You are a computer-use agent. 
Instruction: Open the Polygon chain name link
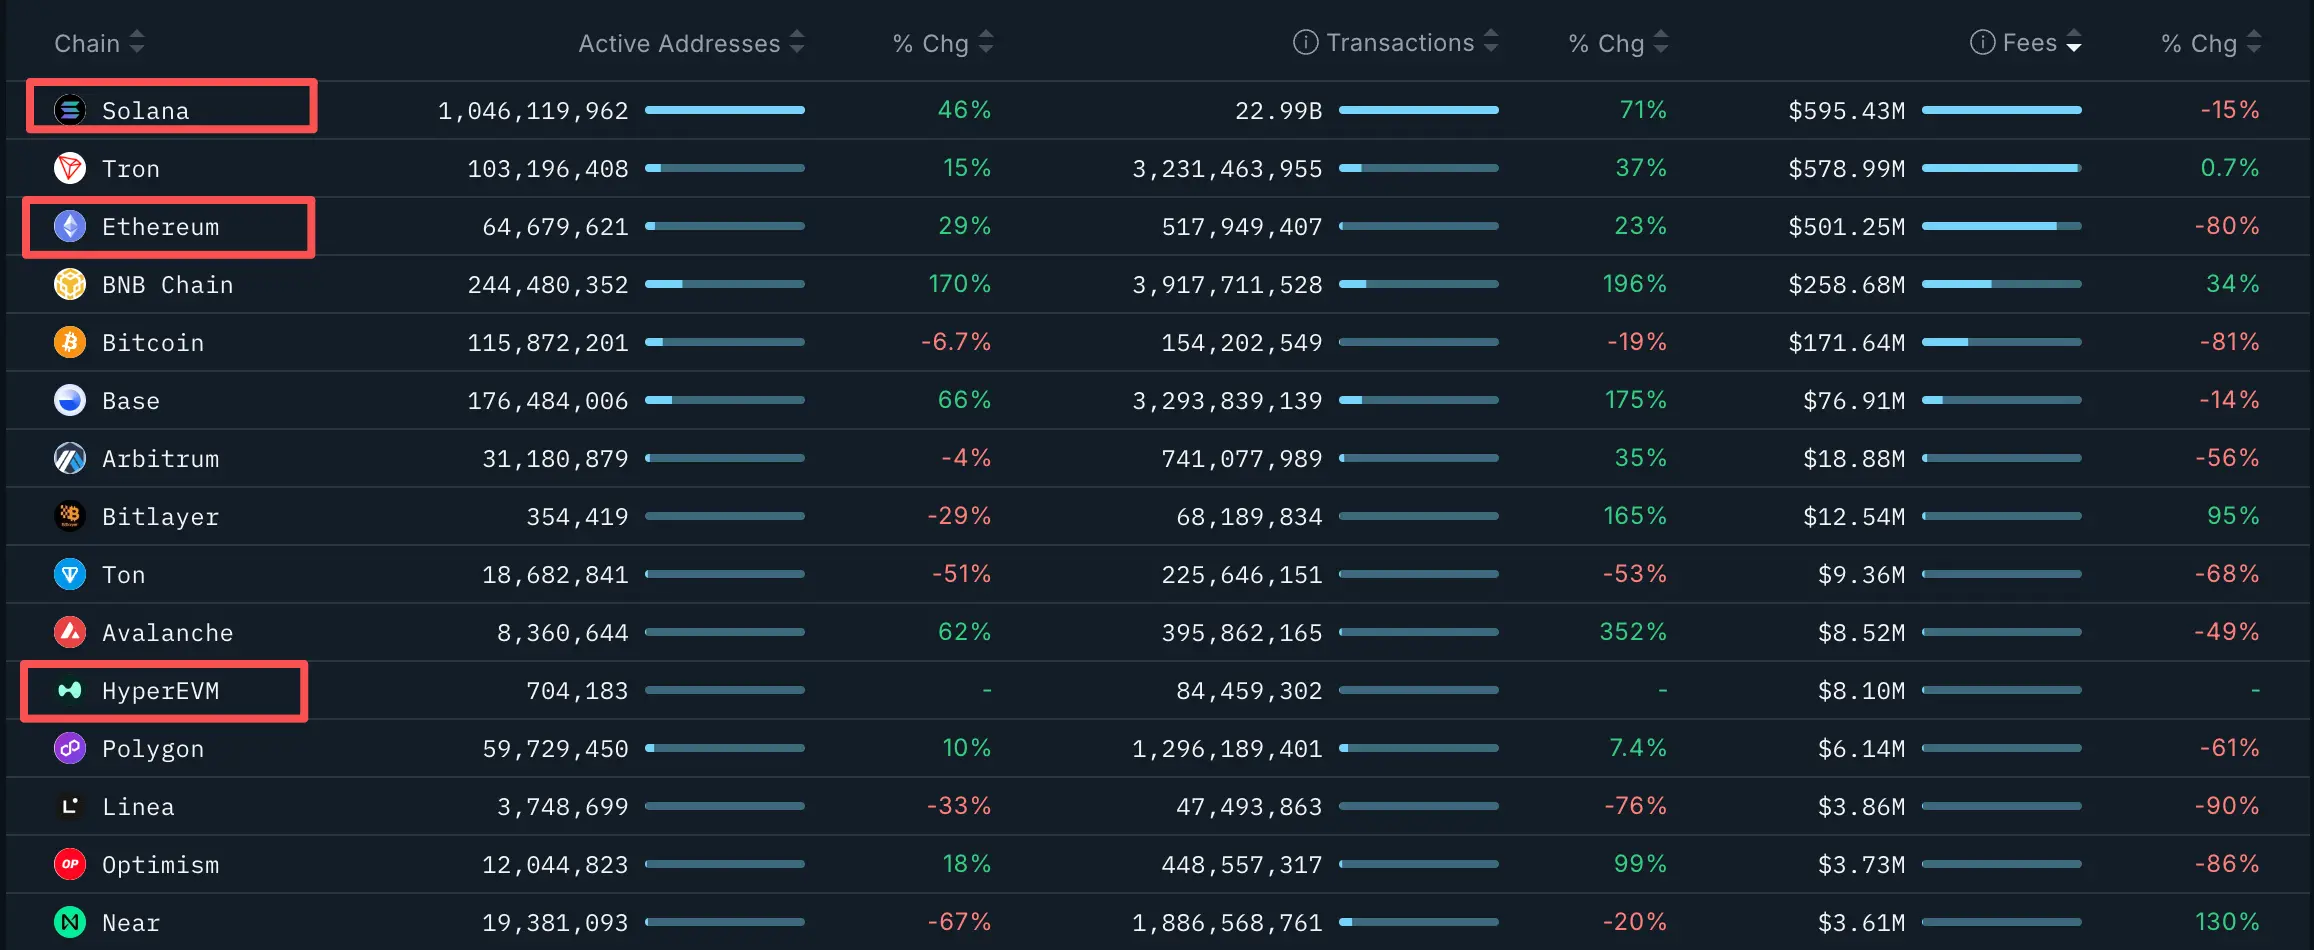pyautogui.click(x=153, y=749)
